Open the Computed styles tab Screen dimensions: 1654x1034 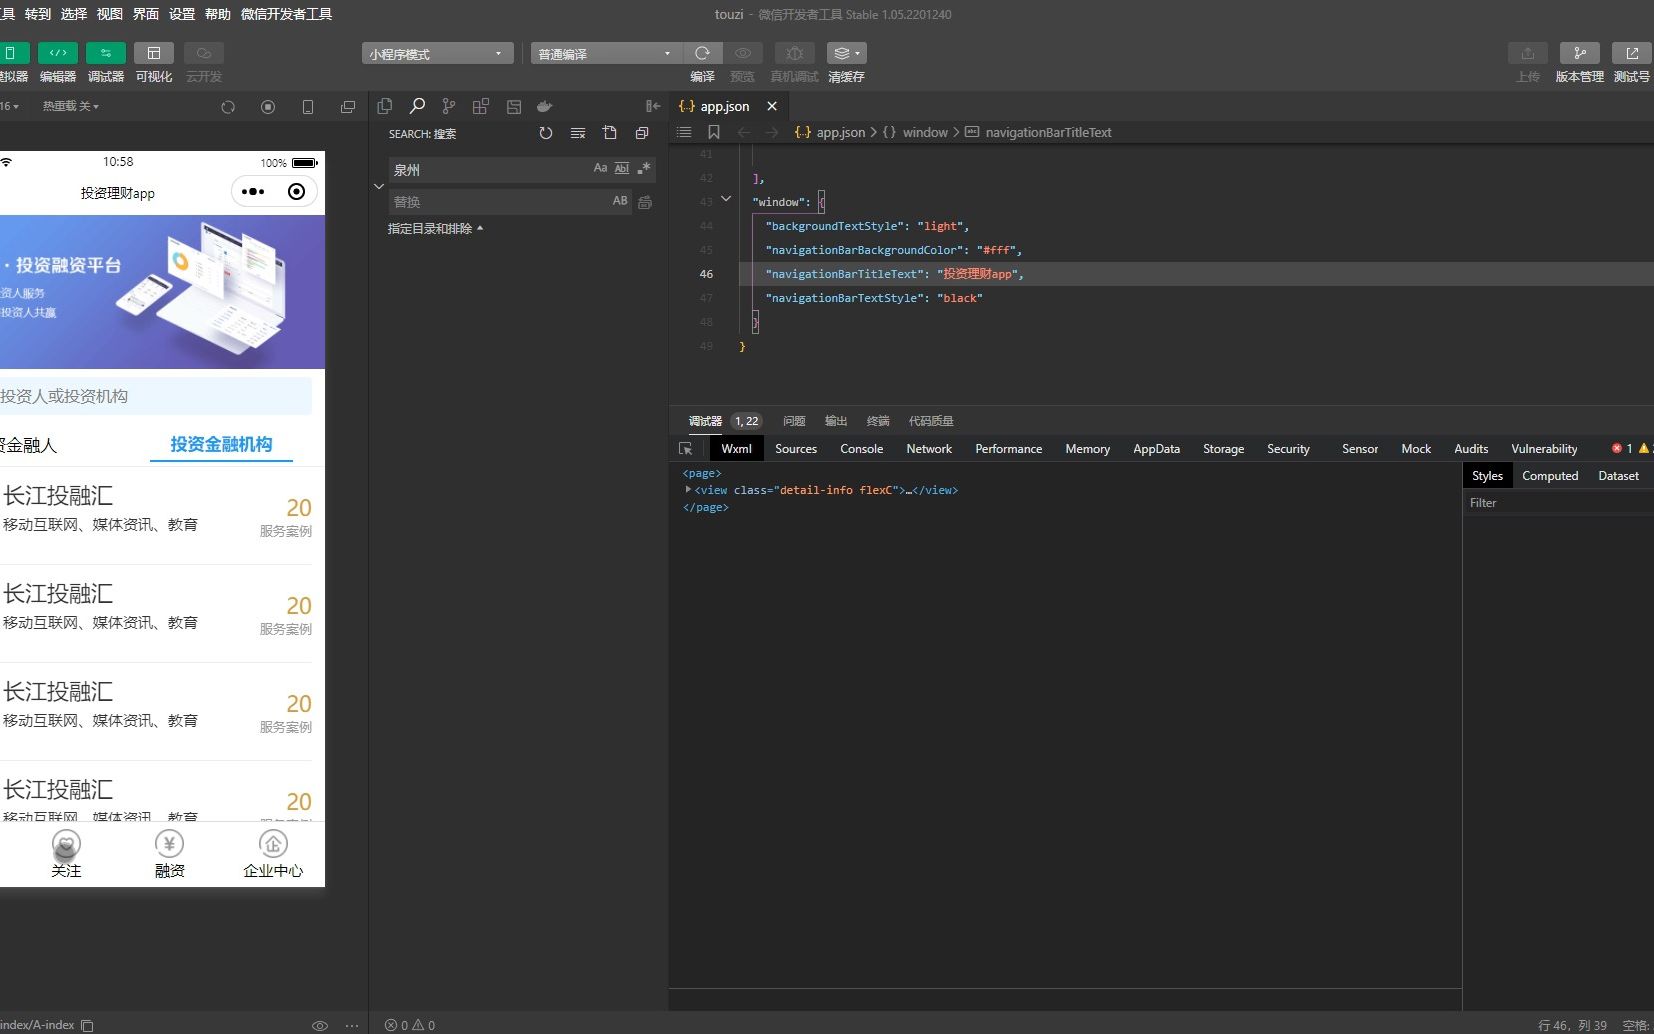point(1550,476)
